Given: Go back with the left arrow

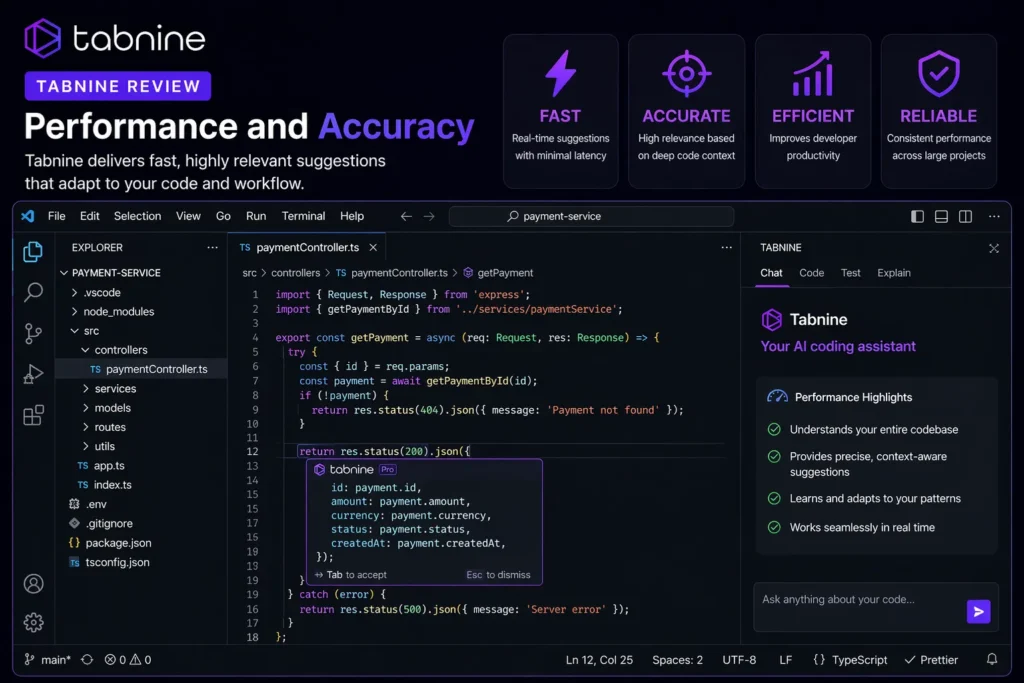Looking at the screenshot, I should pos(406,216).
